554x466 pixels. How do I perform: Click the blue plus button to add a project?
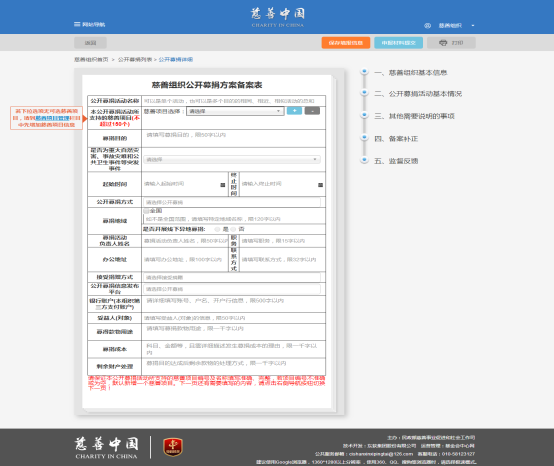point(294,111)
